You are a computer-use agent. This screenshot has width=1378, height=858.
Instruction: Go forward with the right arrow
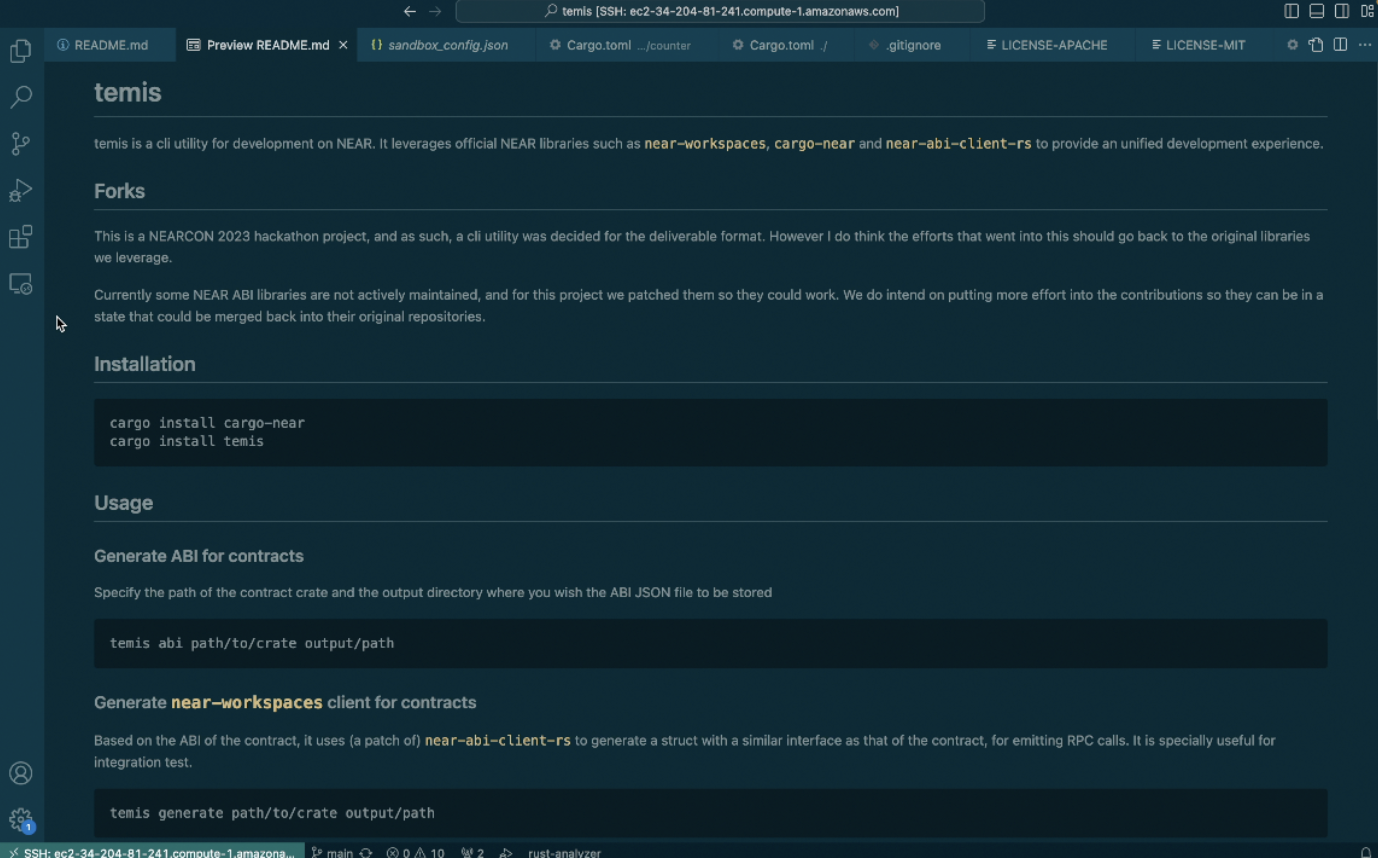(435, 11)
